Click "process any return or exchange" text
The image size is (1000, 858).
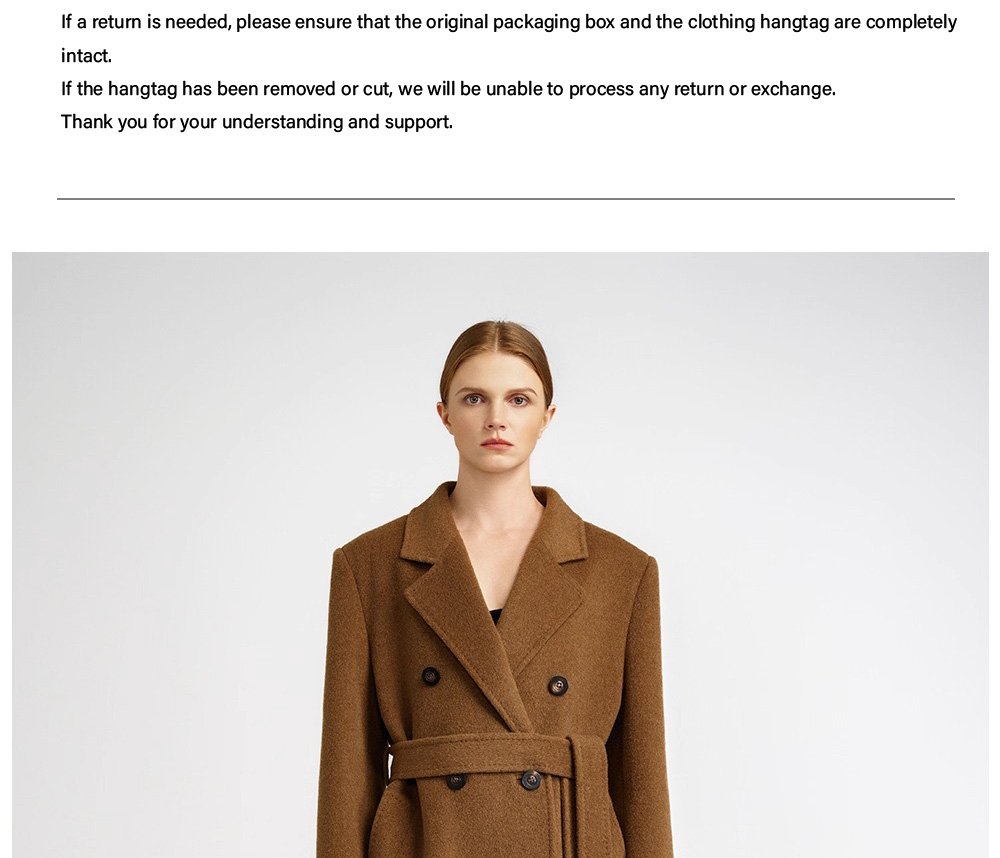tap(702, 89)
